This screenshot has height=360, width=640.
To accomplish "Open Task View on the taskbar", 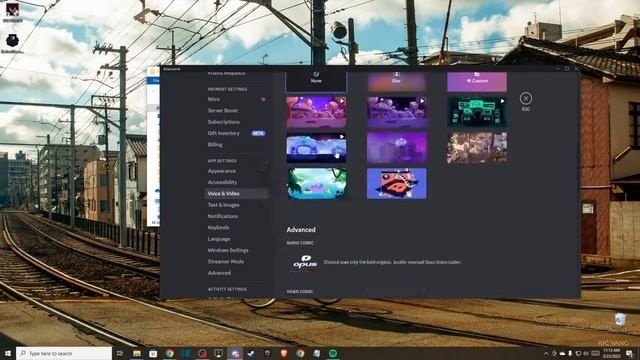I will click(x=120, y=353).
